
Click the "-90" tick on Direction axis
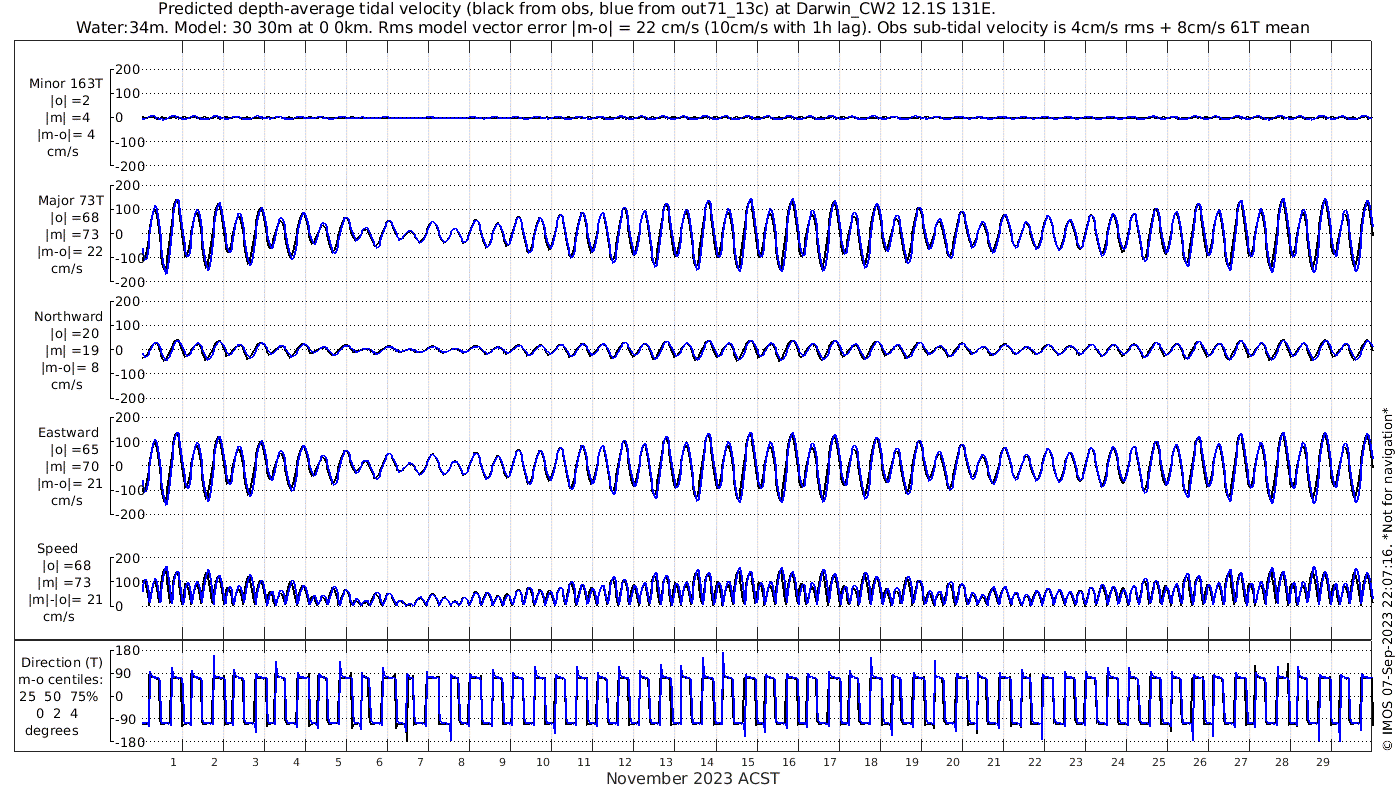pos(127,719)
